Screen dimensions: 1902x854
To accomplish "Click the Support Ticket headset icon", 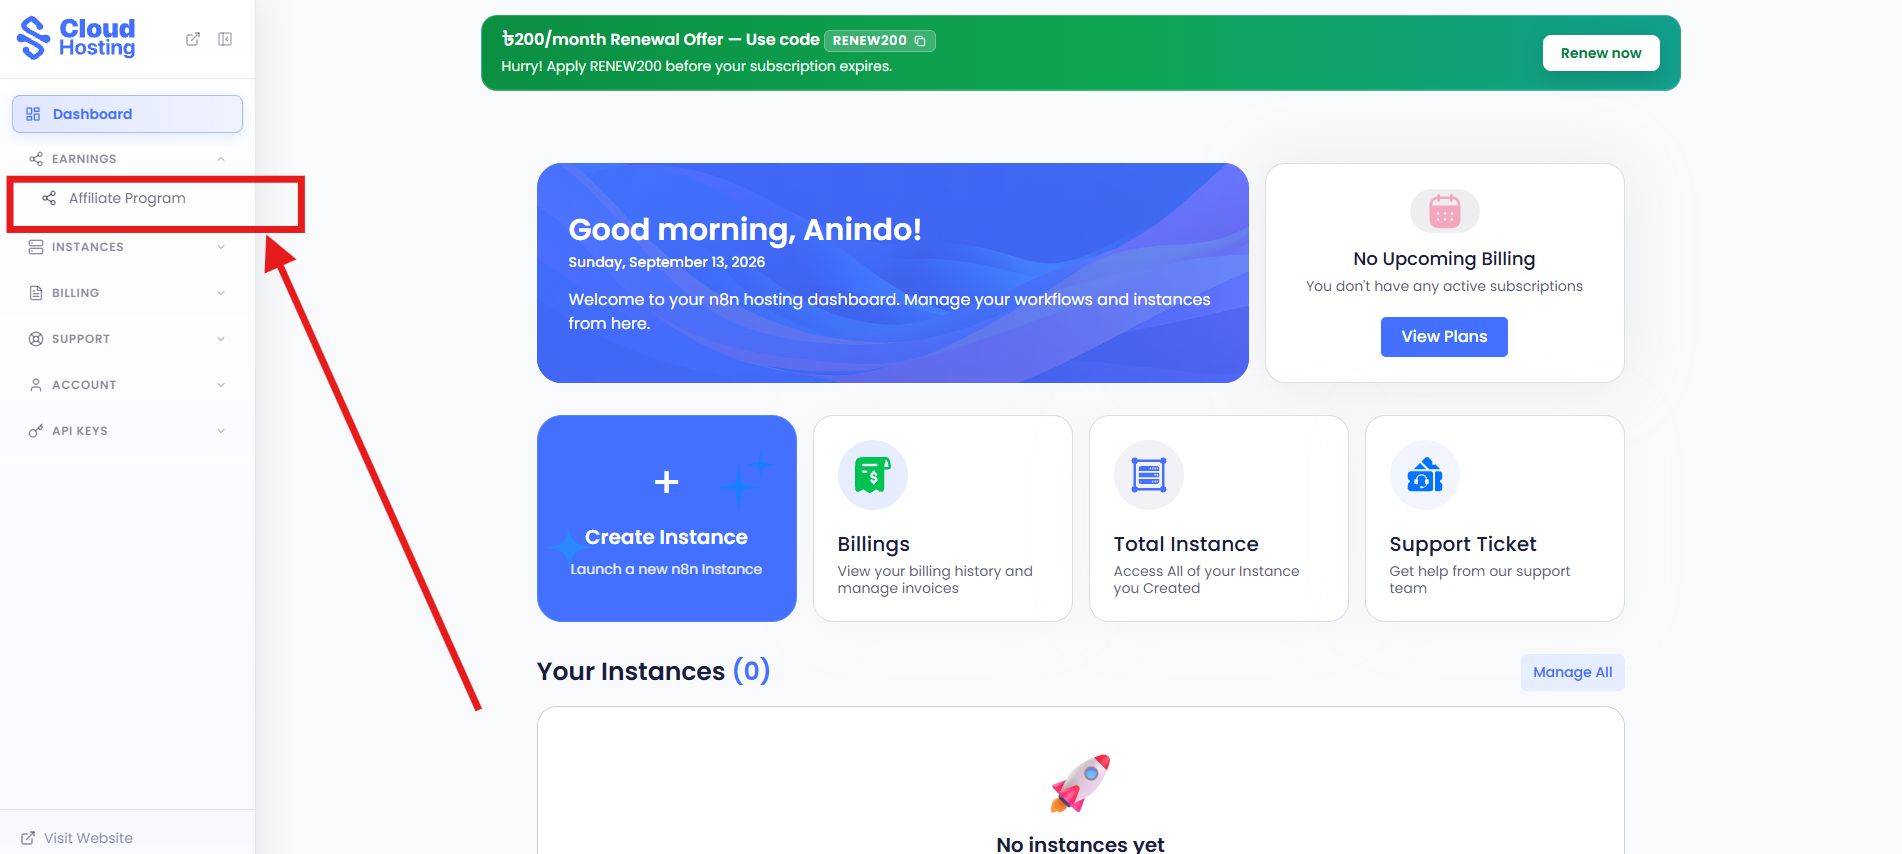I will [1425, 475].
